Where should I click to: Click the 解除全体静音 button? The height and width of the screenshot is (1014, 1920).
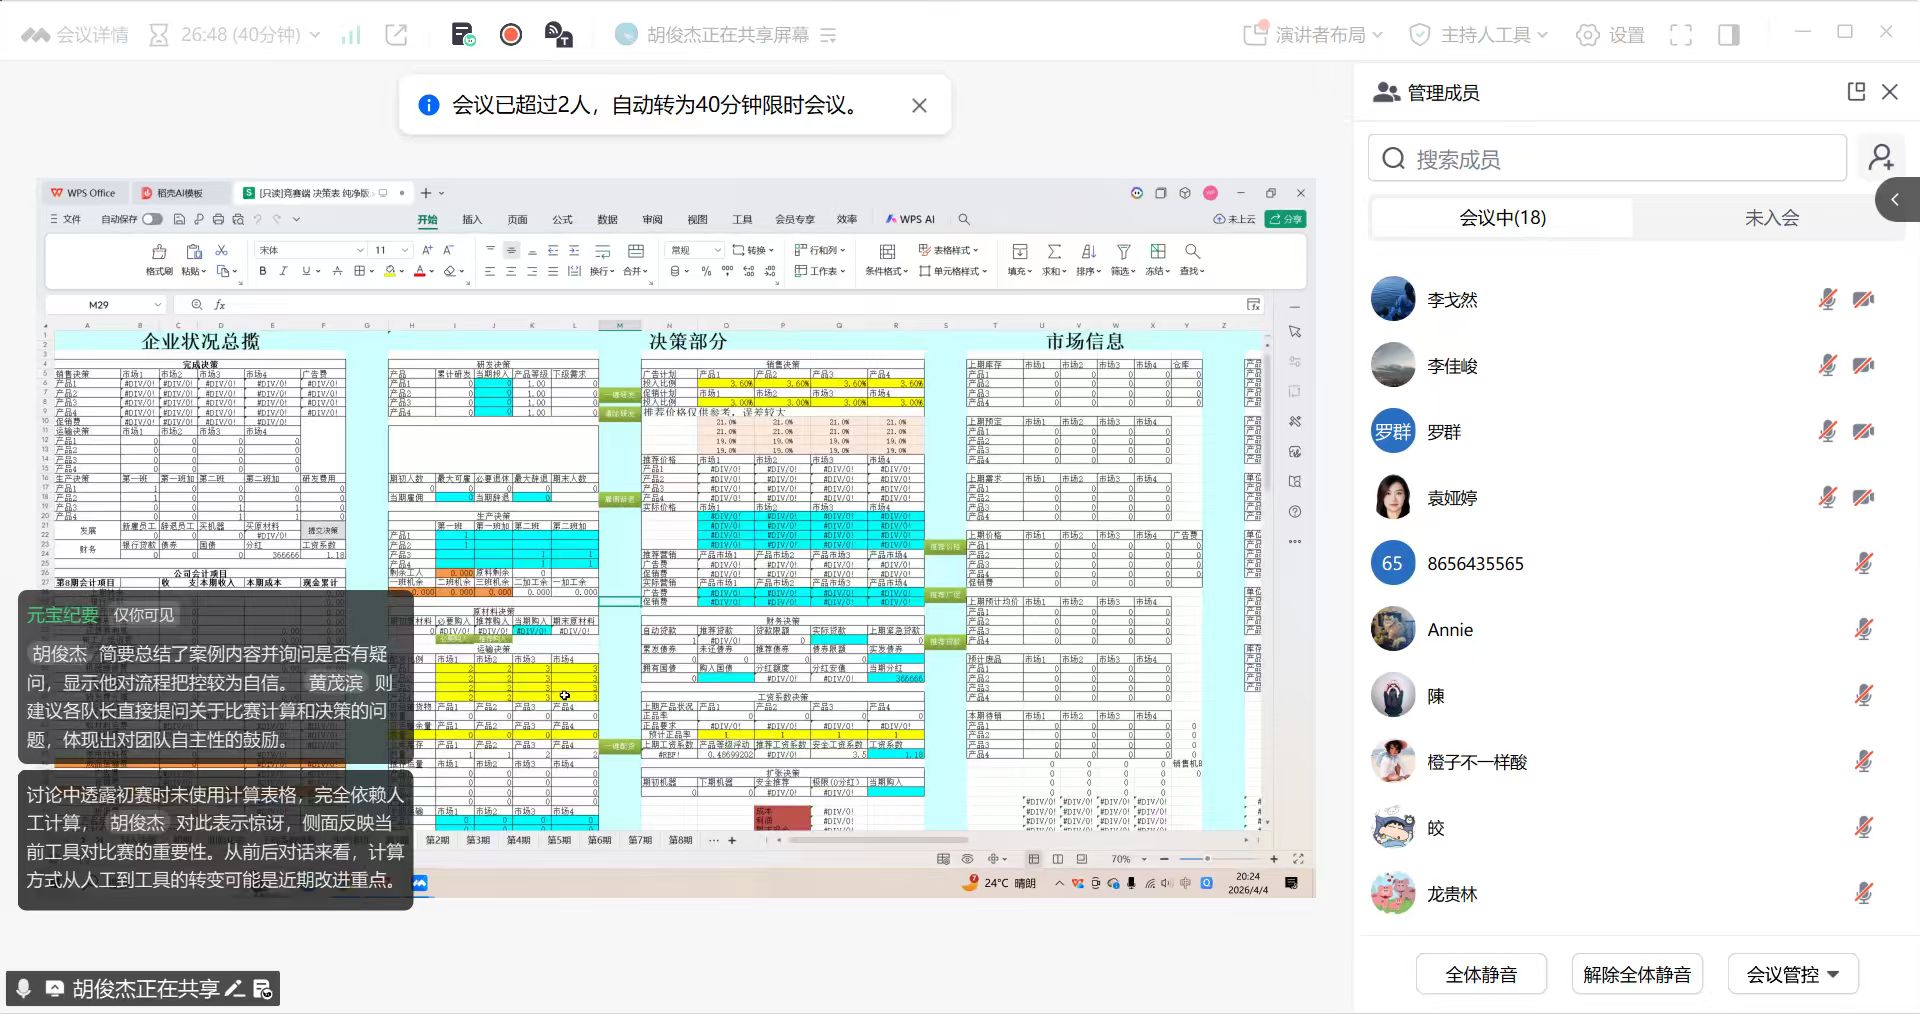coord(1637,974)
